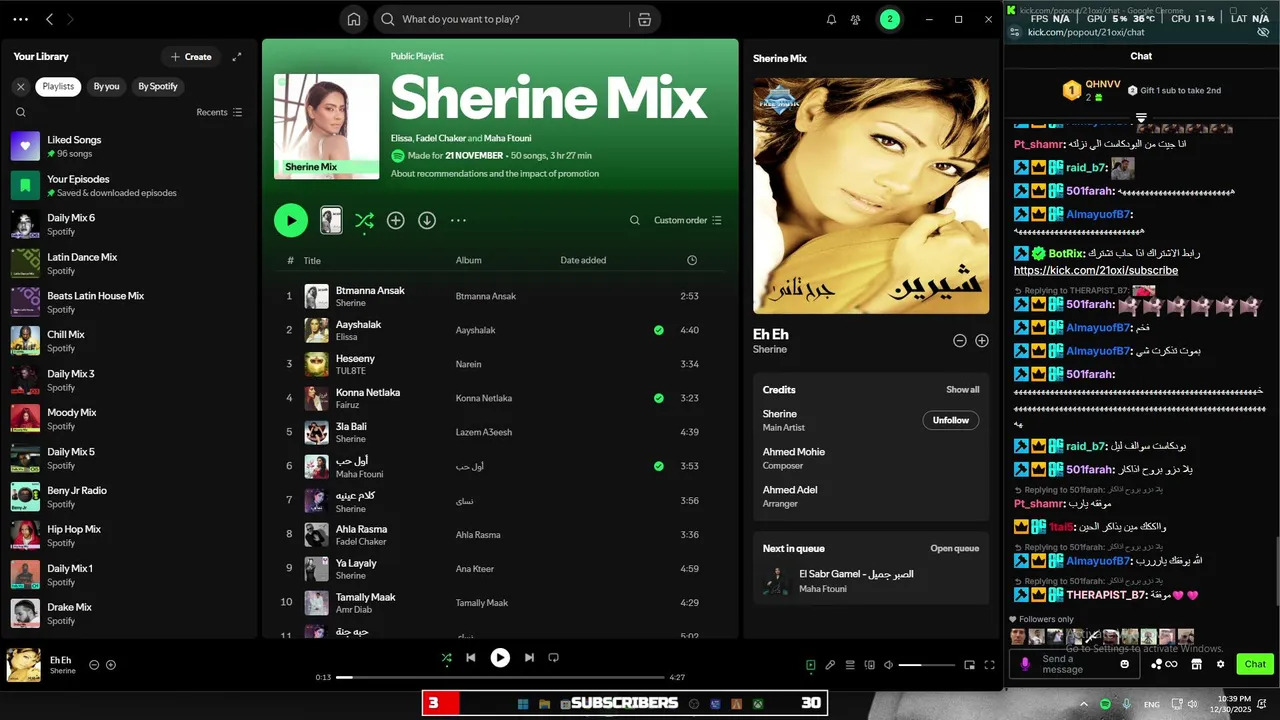Add Eh Eh to playlist in side panel
Image resolution: width=1280 pixels, height=720 pixels.
(x=982, y=341)
